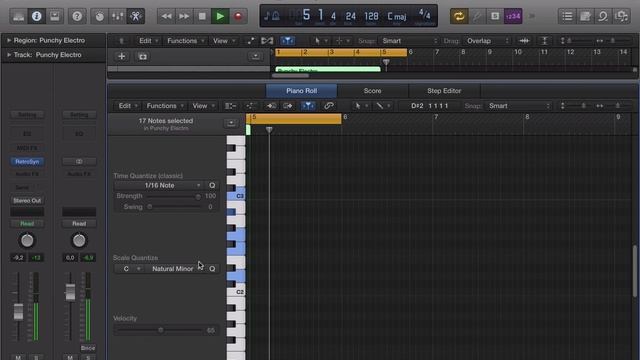This screenshot has width=640, height=360.
Task: Toggle the Editors scissors icon
Action: click(136, 16)
